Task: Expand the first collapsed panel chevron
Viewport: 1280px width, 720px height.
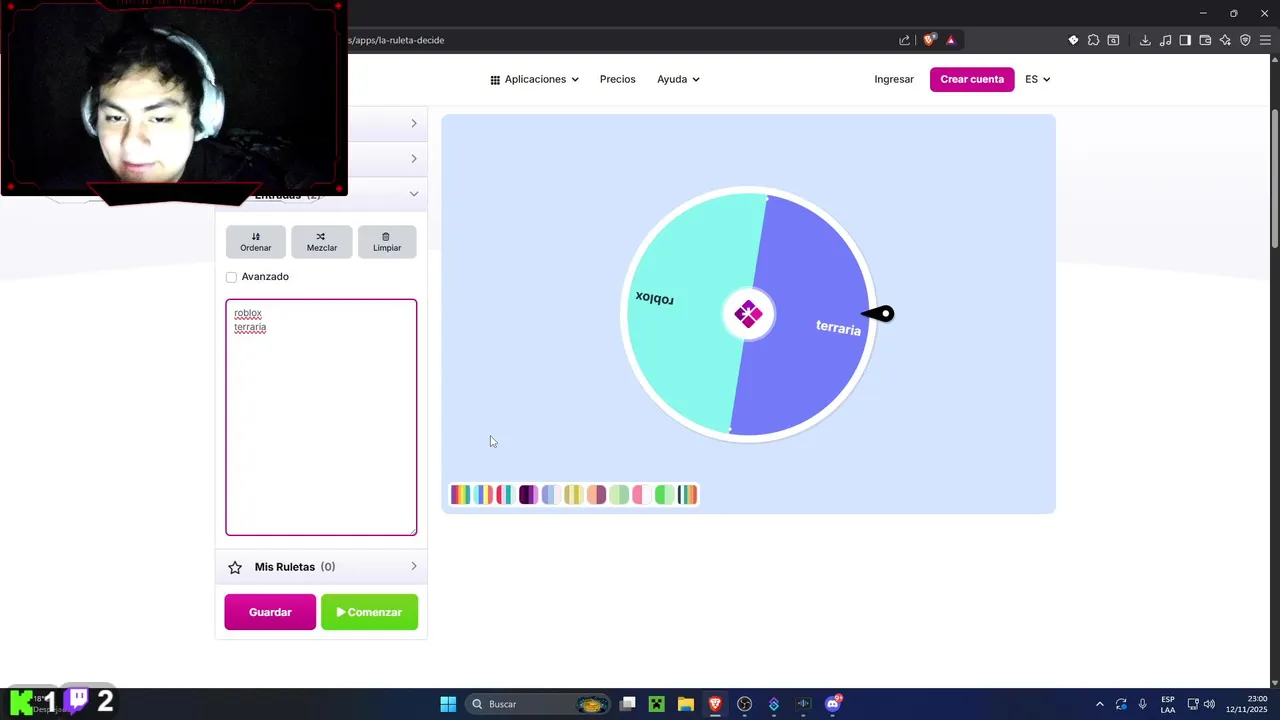Action: [x=414, y=123]
